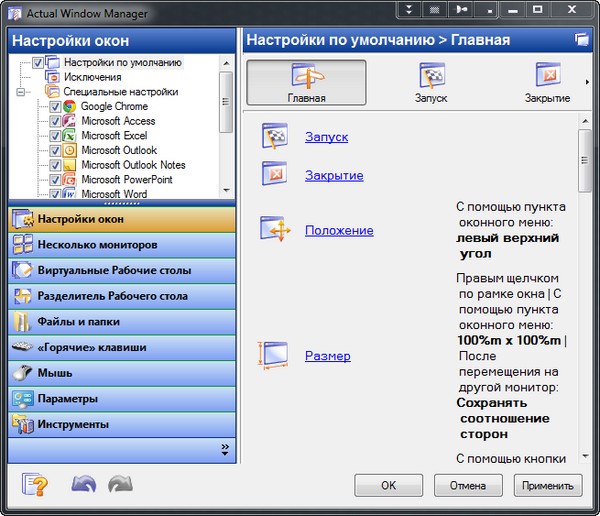
Task: Open the Запуск link
Action: point(326,137)
